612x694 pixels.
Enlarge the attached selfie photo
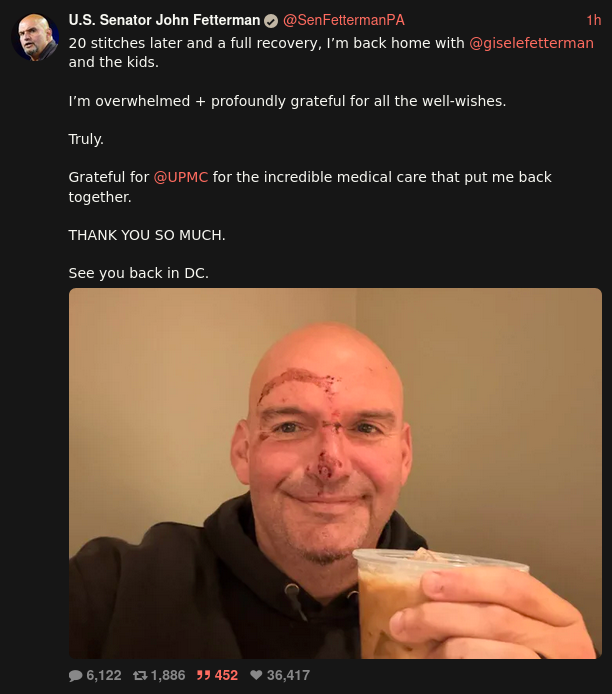click(335, 473)
